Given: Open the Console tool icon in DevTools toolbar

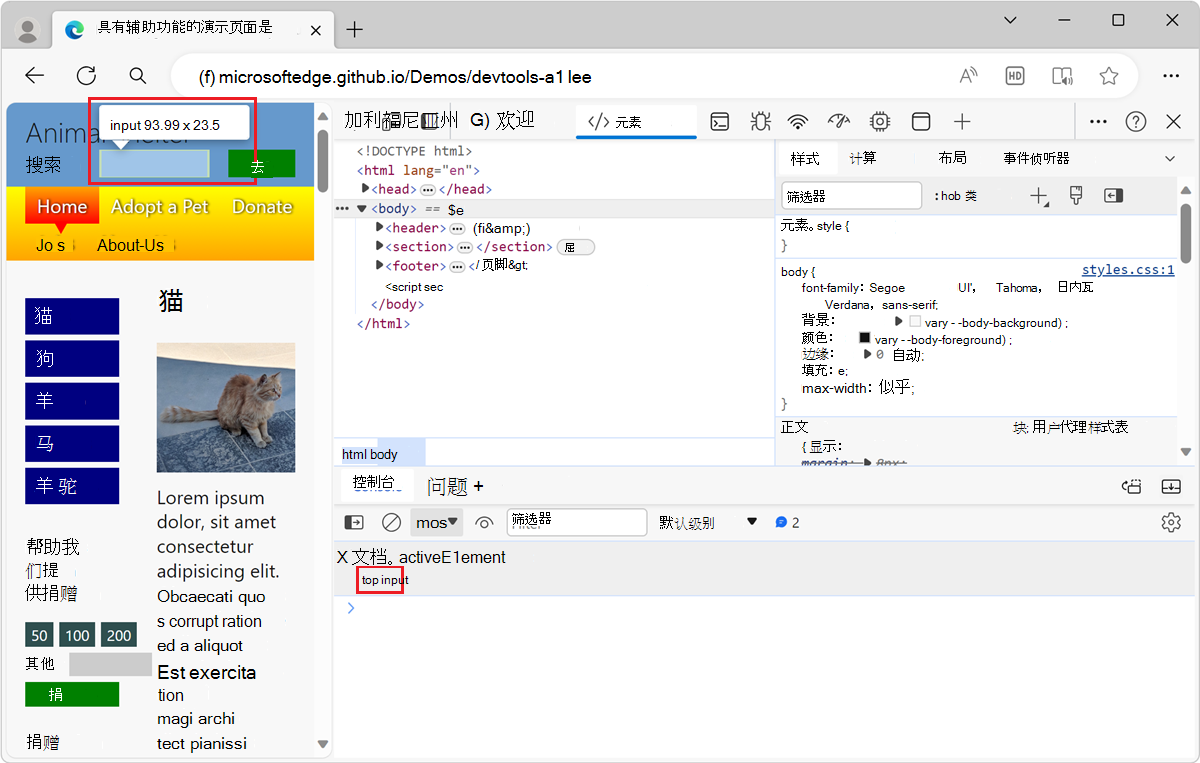Looking at the screenshot, I should pyautogui.click(x=720, y=122).
